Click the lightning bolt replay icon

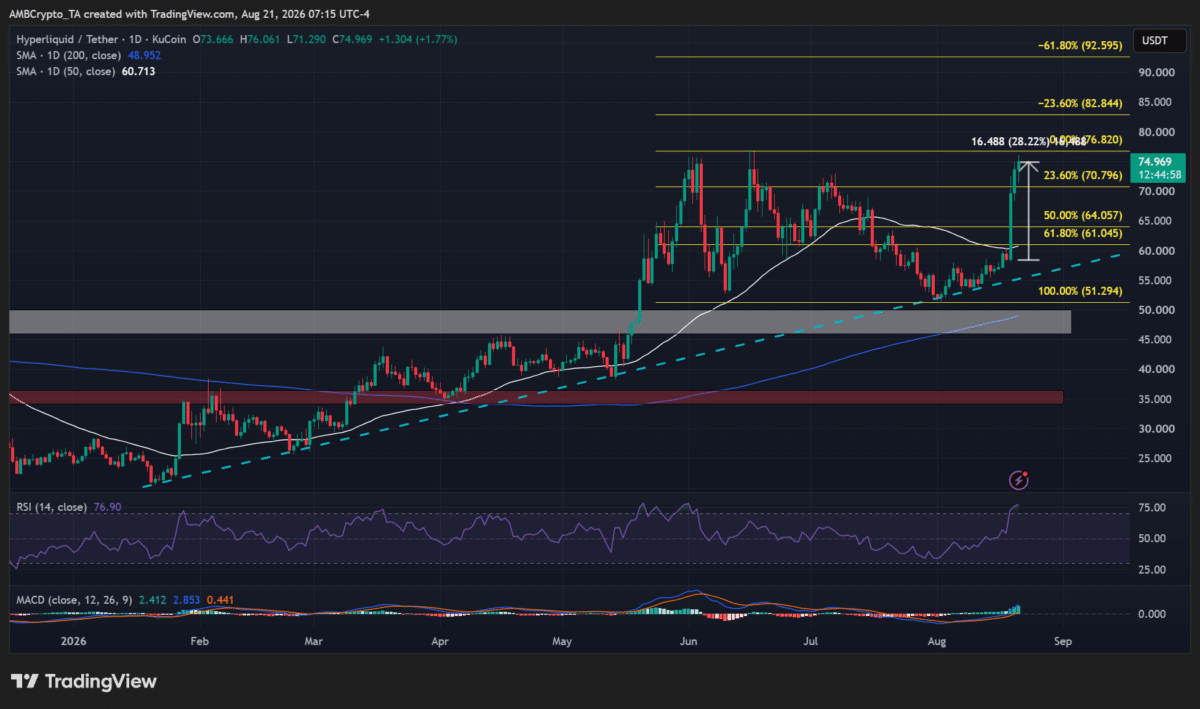(x=1021, y=481)
